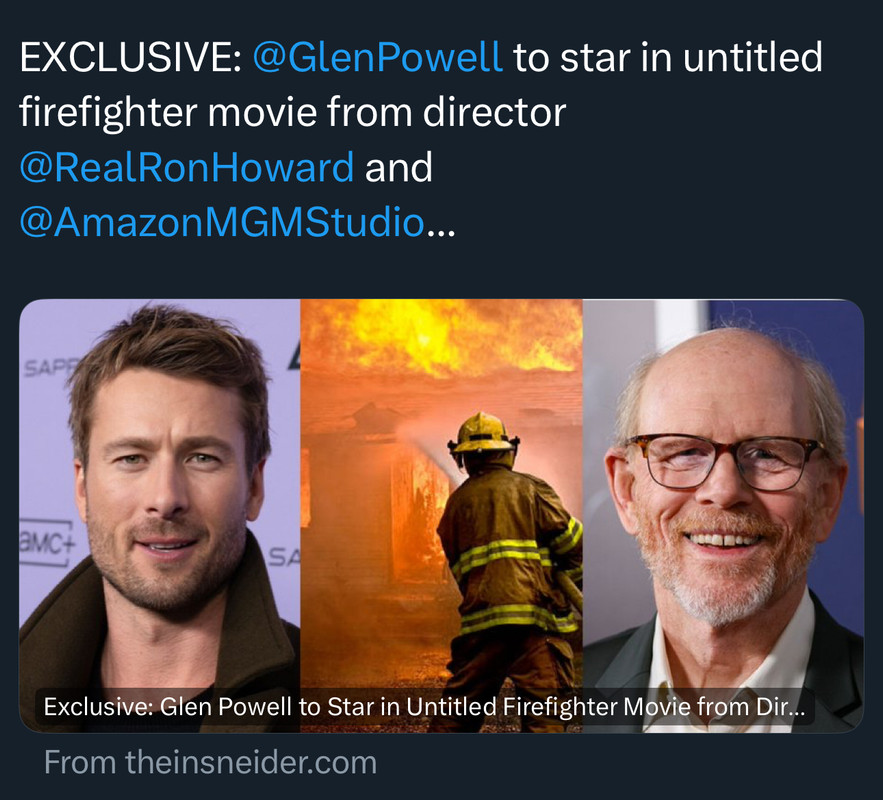Click the right portrait of smiling man with glasses

point(723,516)
